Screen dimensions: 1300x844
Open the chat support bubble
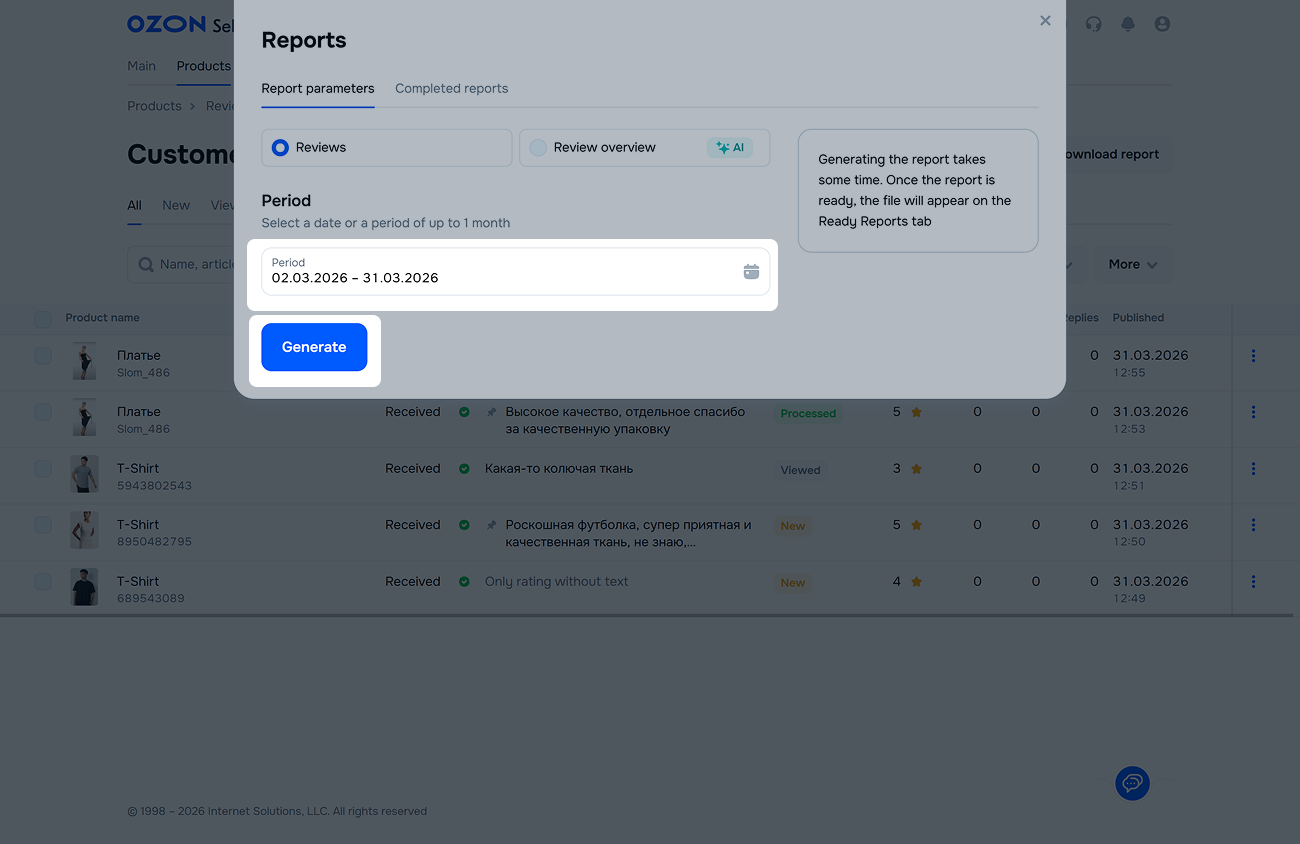[1132, 782]
